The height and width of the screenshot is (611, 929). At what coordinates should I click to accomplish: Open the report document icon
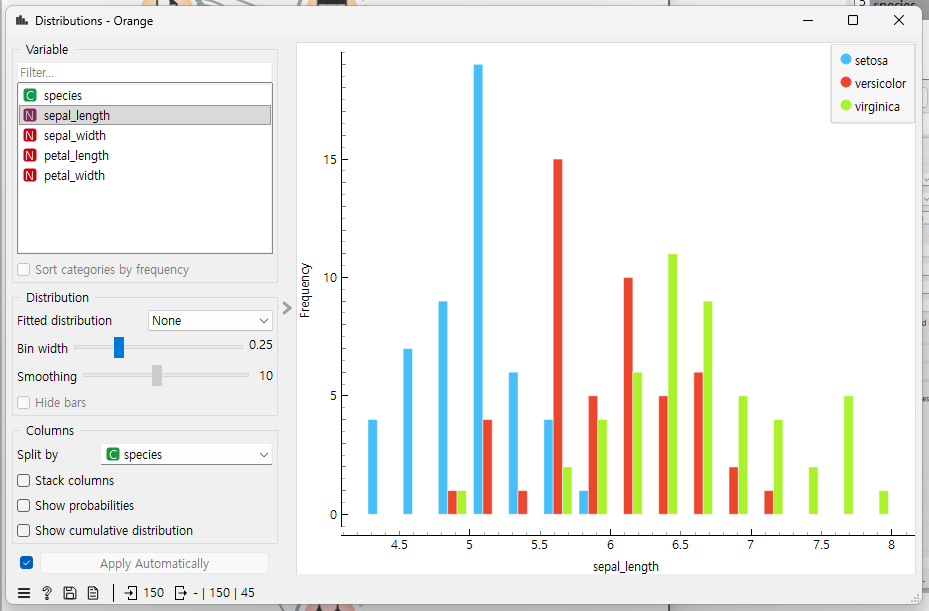coord(93,593)
